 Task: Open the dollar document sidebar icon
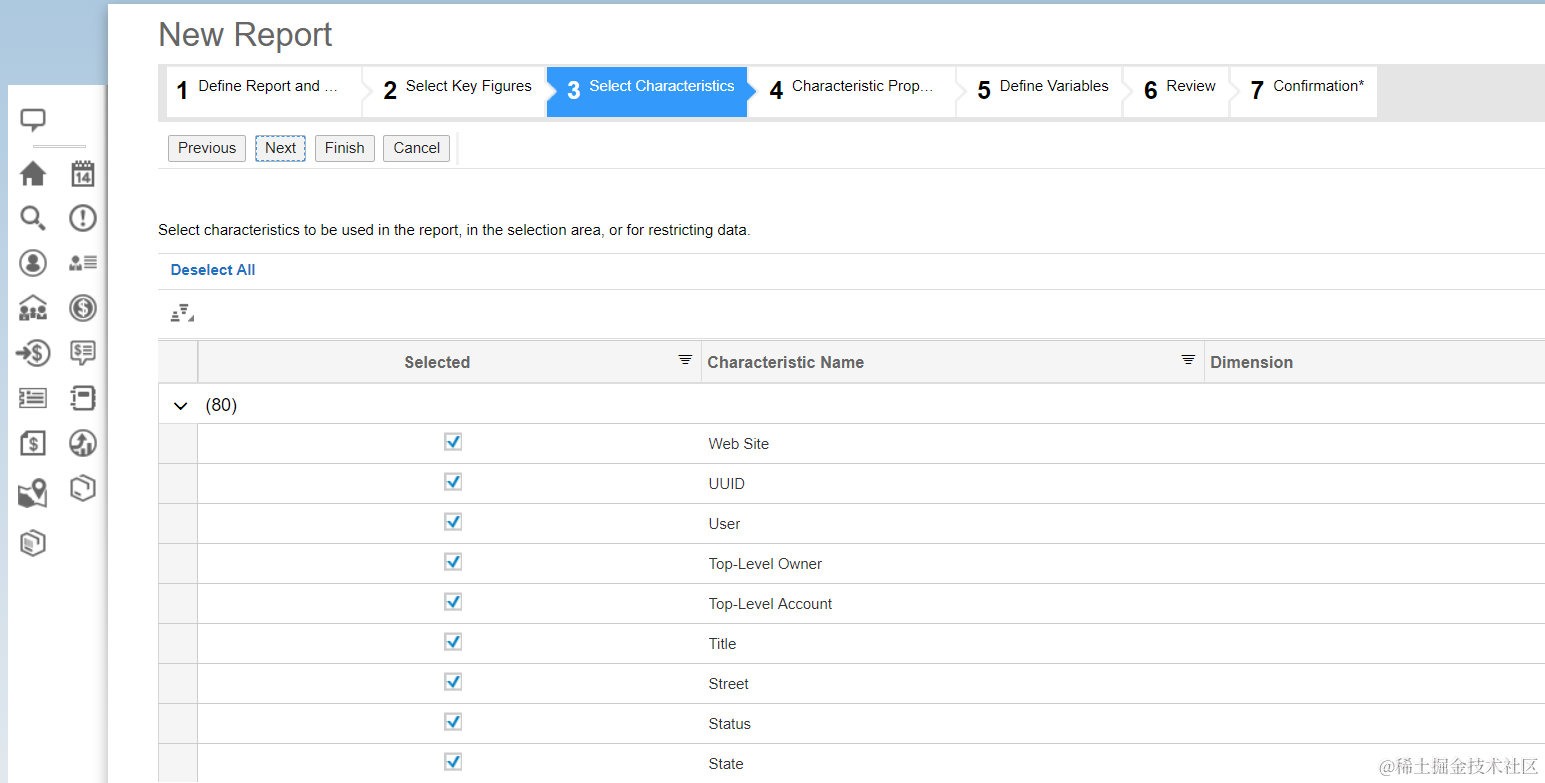[x=33, y=443]
